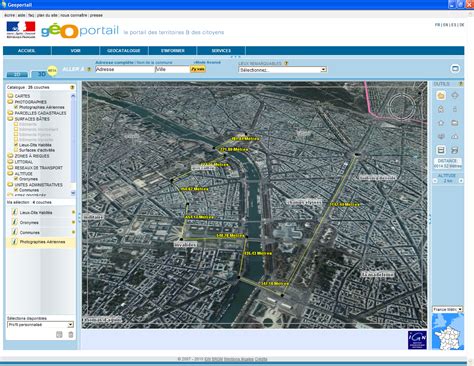Increase altitude with the plus button
Screen dimensions: 474x366
click(x=461, y=181)
